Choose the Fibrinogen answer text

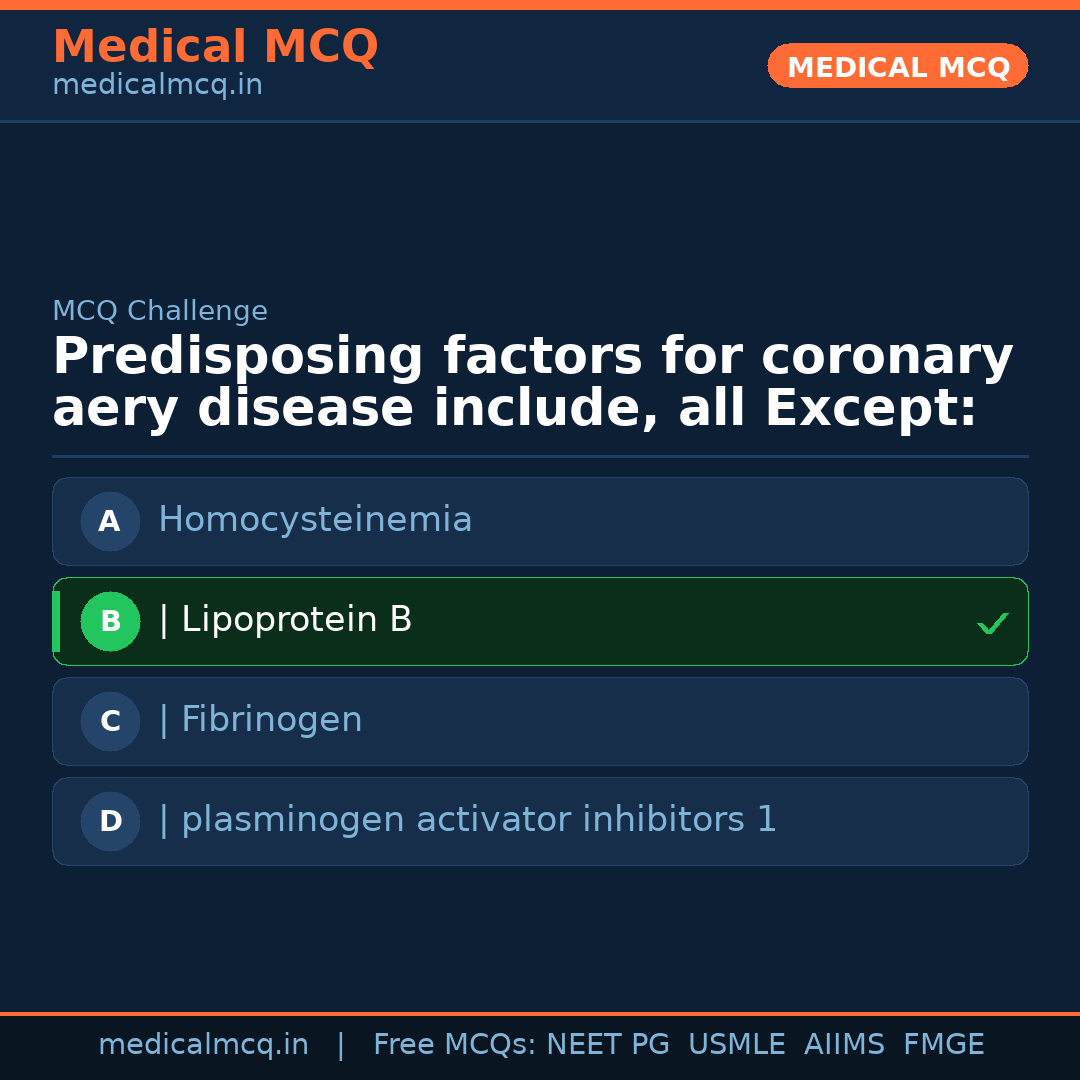pyautogui.click(x=271, y=720)
